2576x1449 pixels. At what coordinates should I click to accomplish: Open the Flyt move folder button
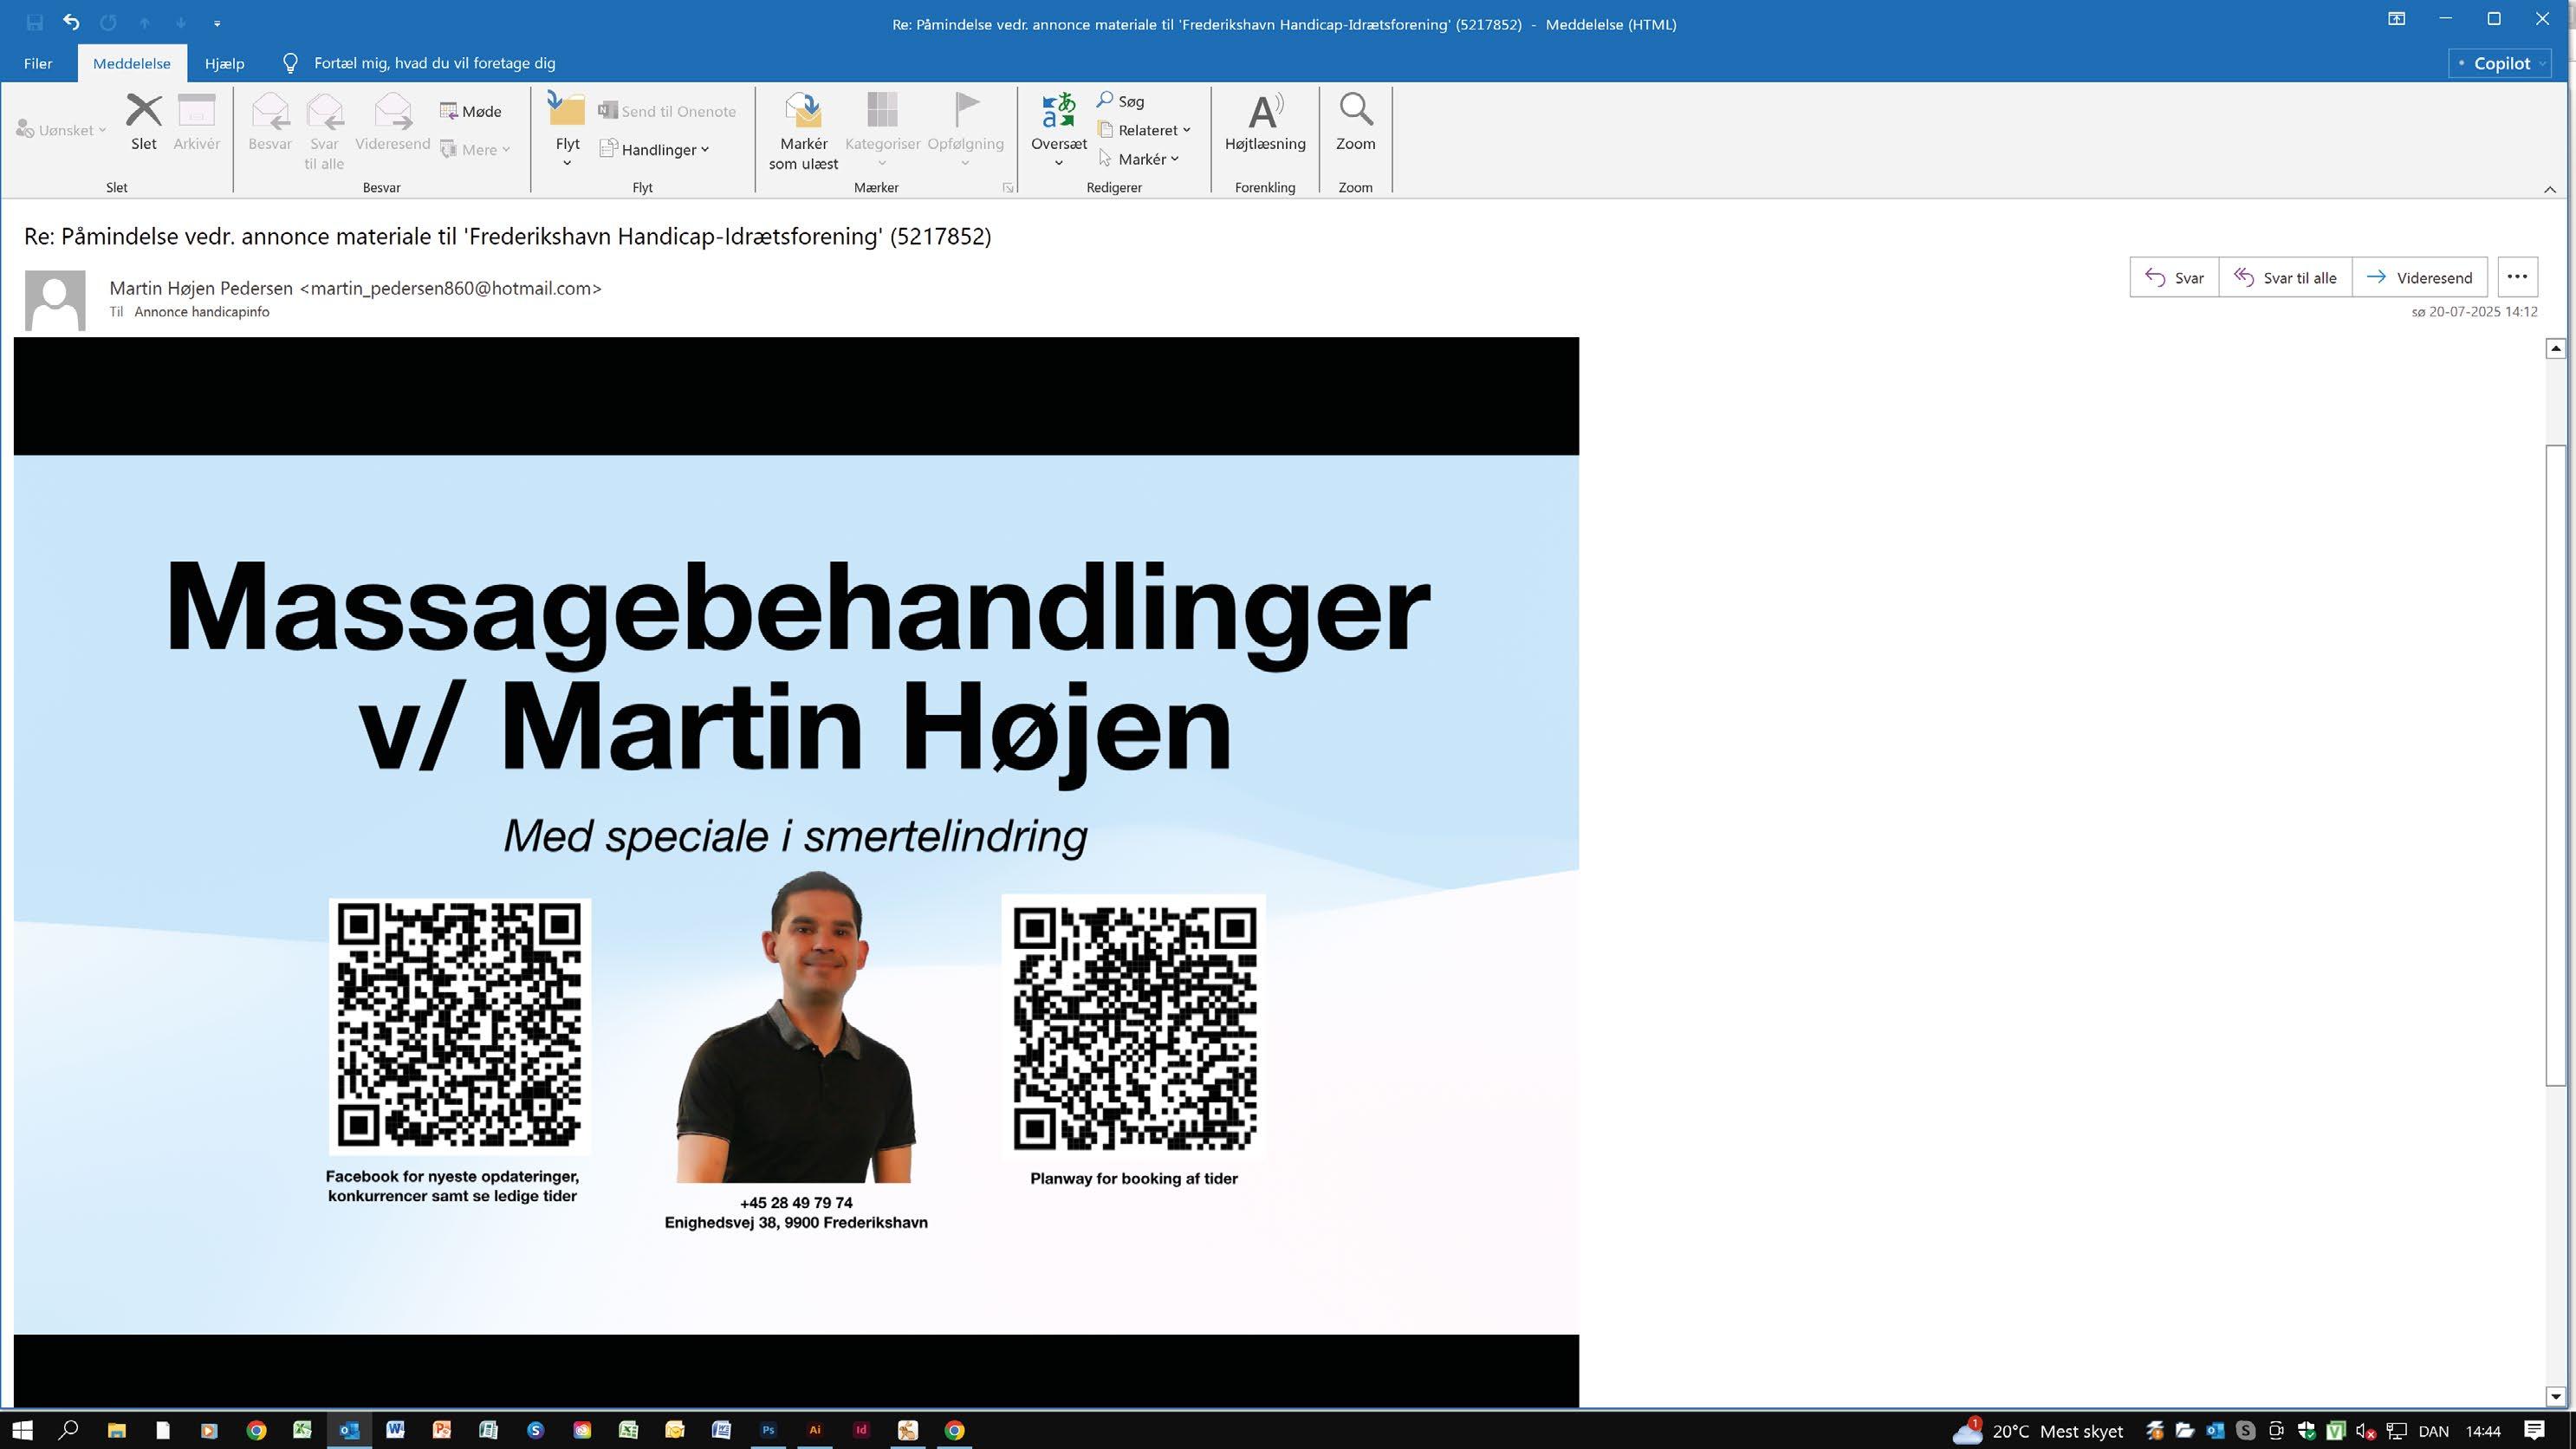tap(567, 111)
